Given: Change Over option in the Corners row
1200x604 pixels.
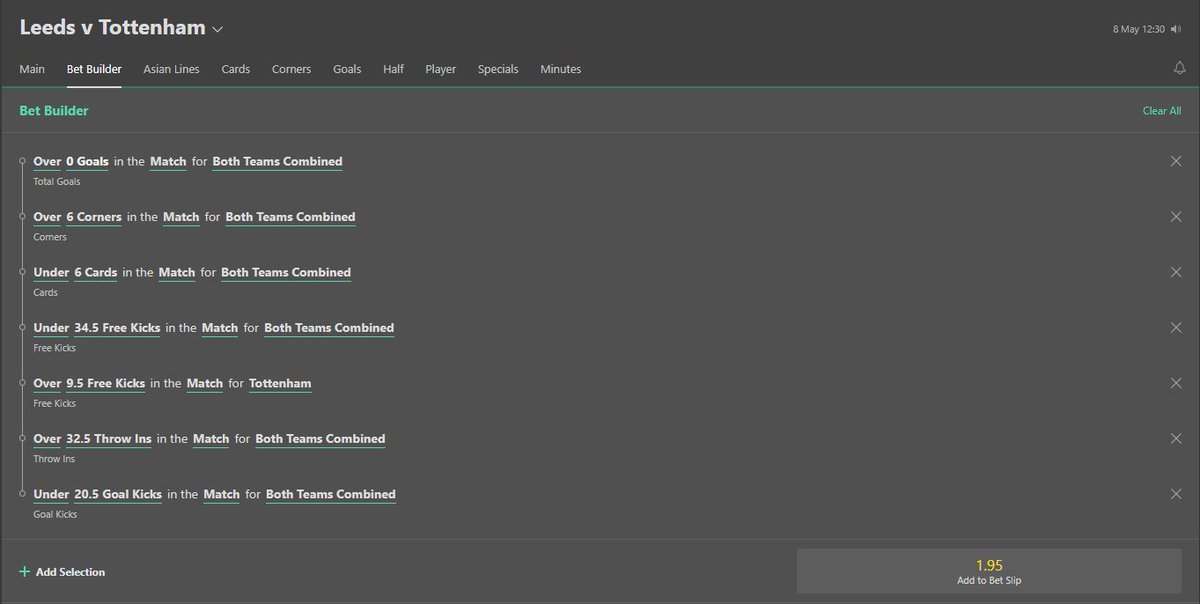Looking at the screenshot, I should pos(47,217).
